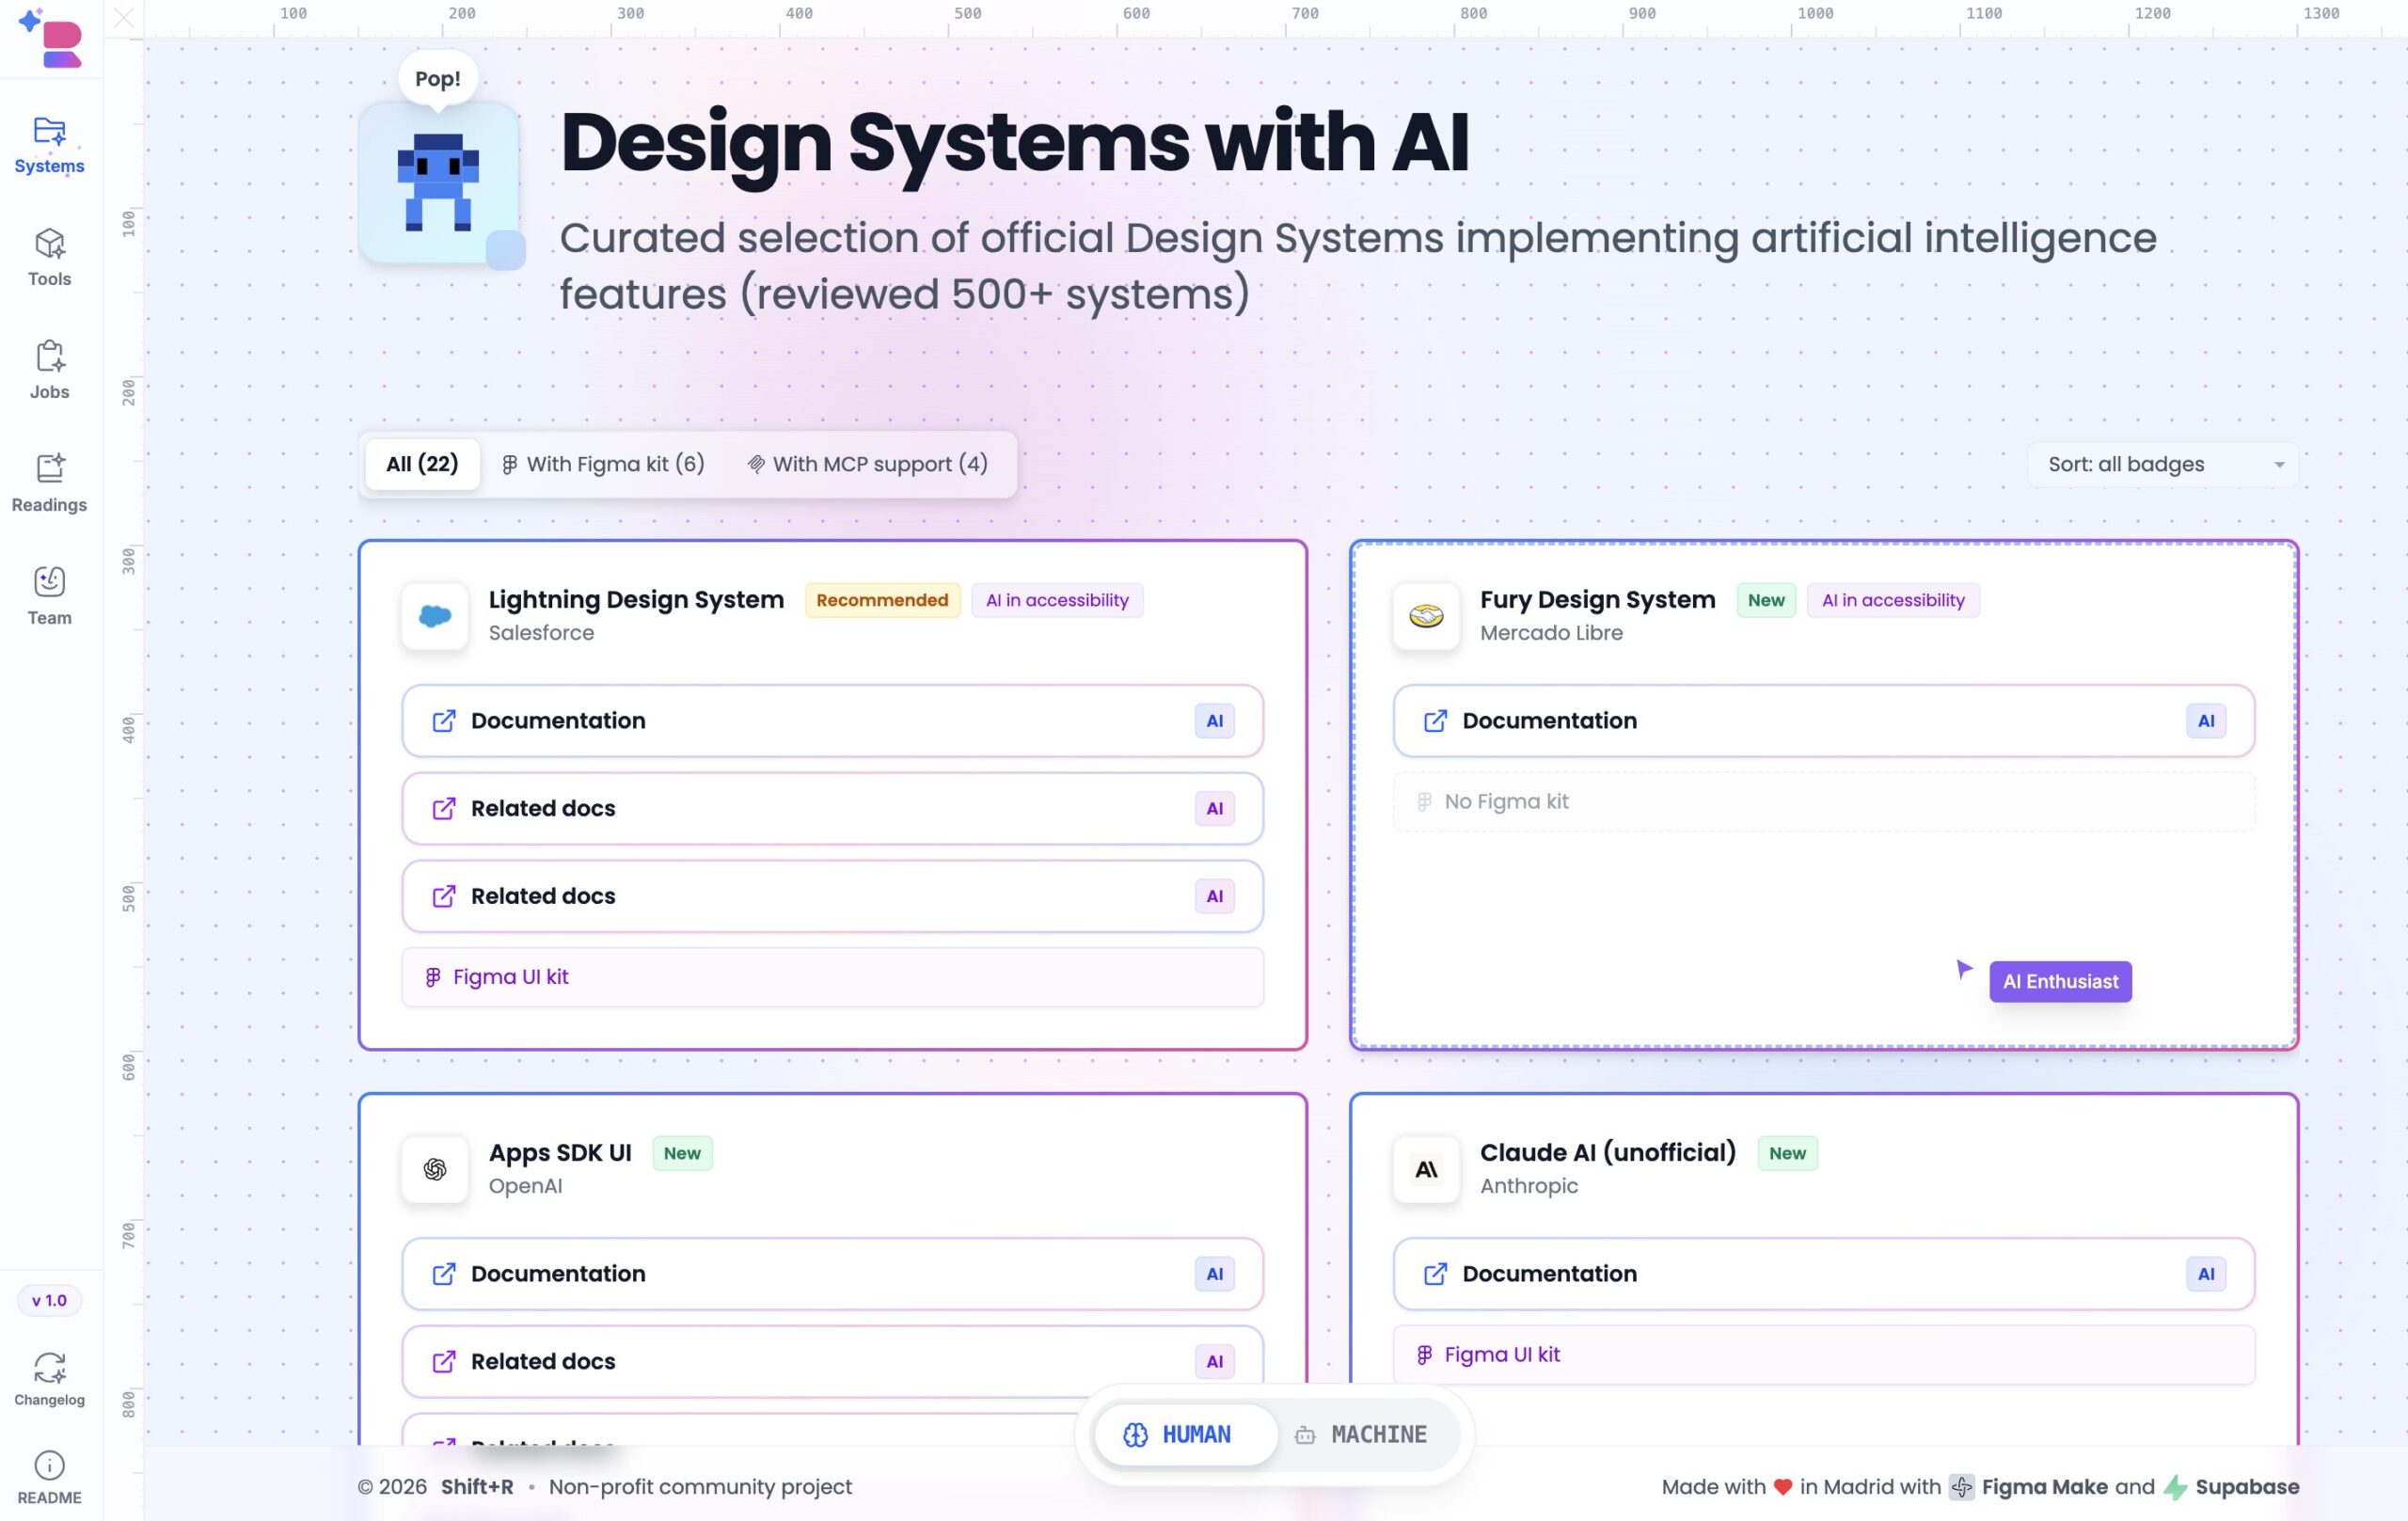Open the Jobs panel from the sidebar
This screenshot has width=2408, height=1521.
(49, 370)
